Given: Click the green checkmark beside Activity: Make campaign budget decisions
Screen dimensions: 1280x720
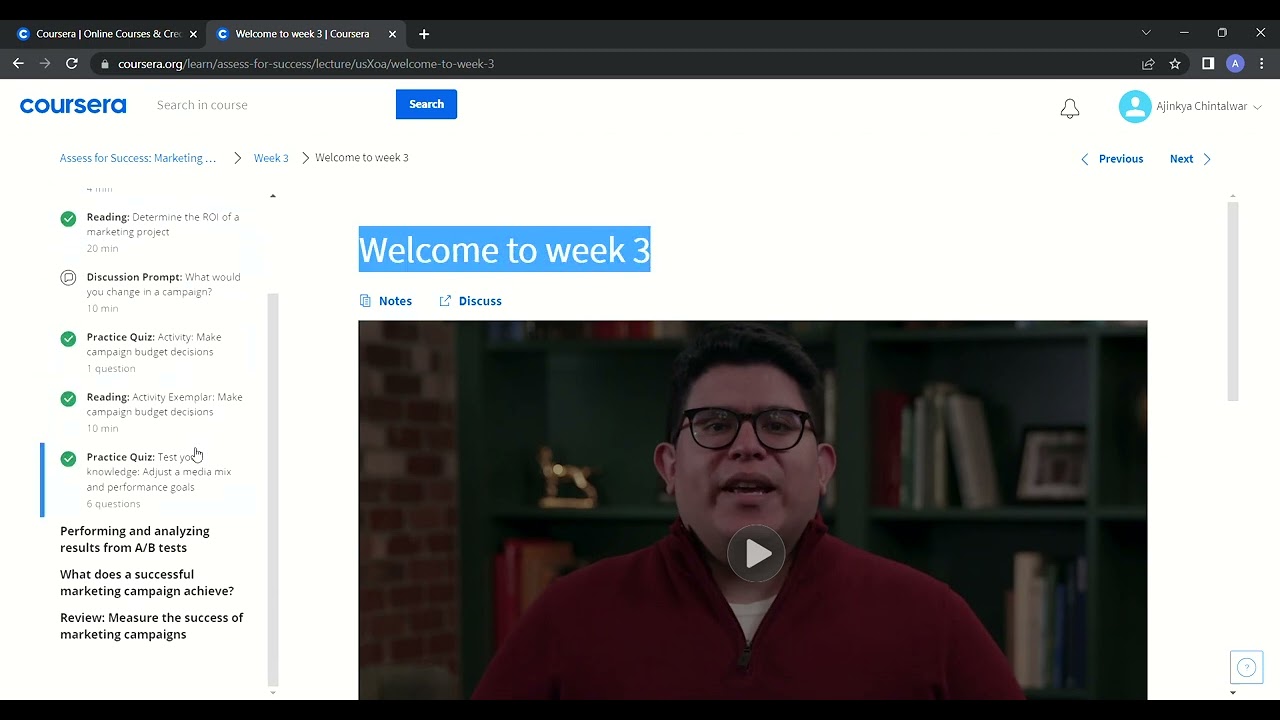Looking at the screenshot, I should coord(68,339).
